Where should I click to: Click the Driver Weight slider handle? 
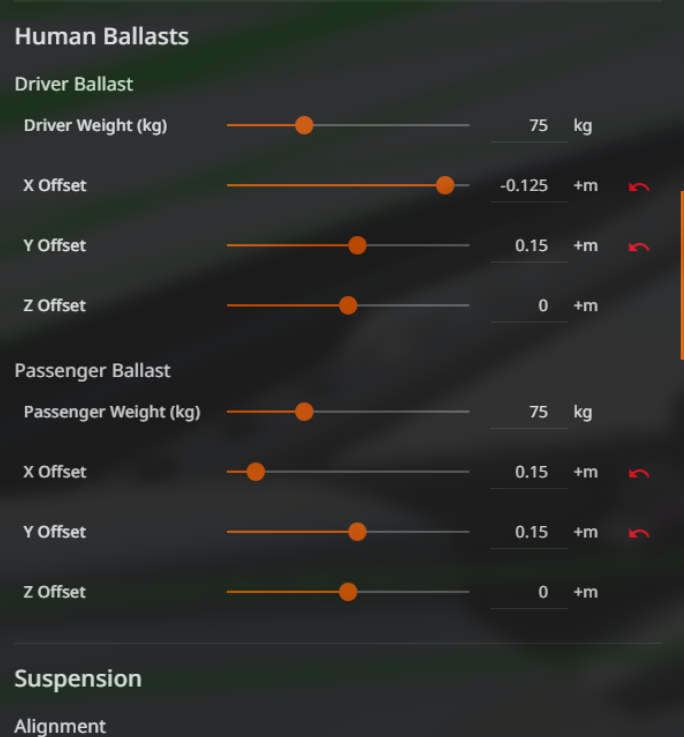(x=304, y=125)
